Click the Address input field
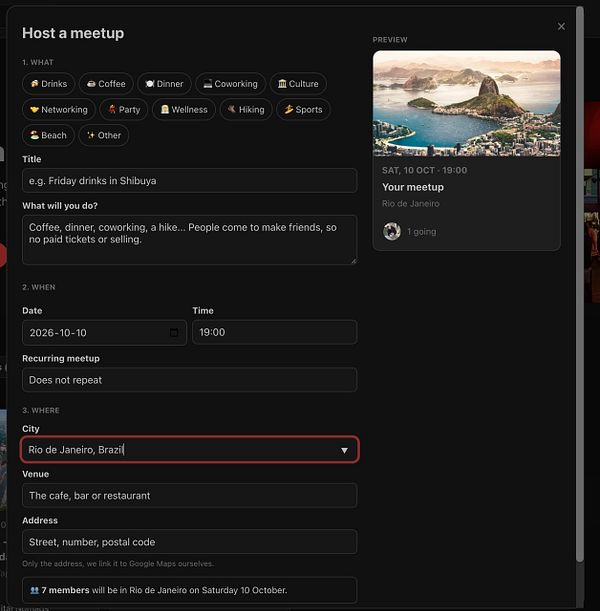 click(190, 542)
